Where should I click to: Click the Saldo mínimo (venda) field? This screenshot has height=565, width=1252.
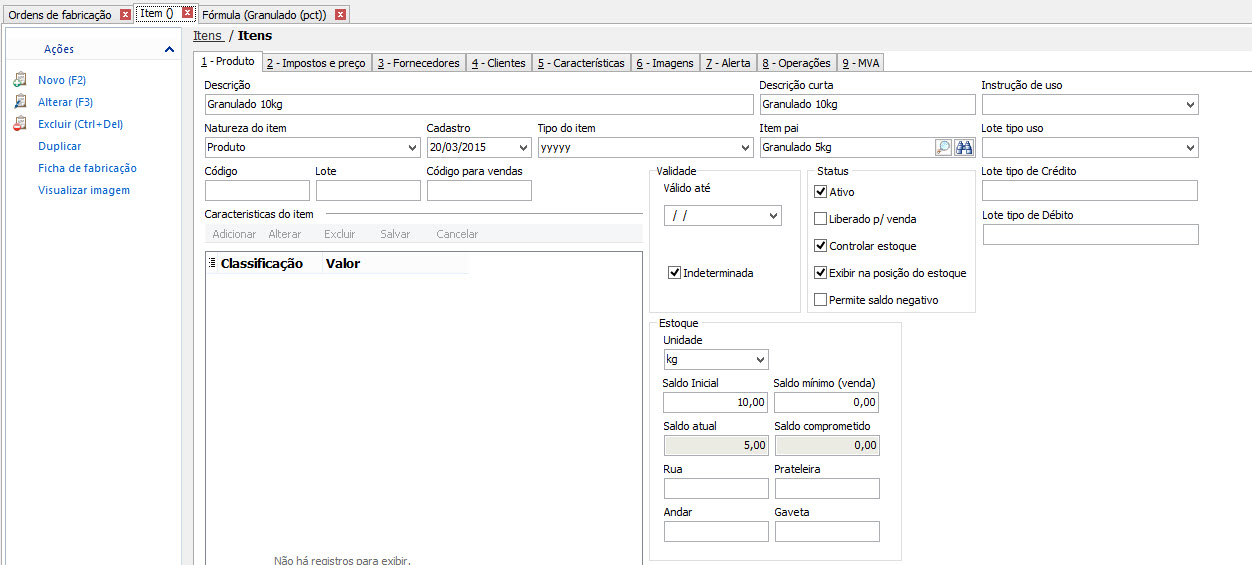coord(827,402)
